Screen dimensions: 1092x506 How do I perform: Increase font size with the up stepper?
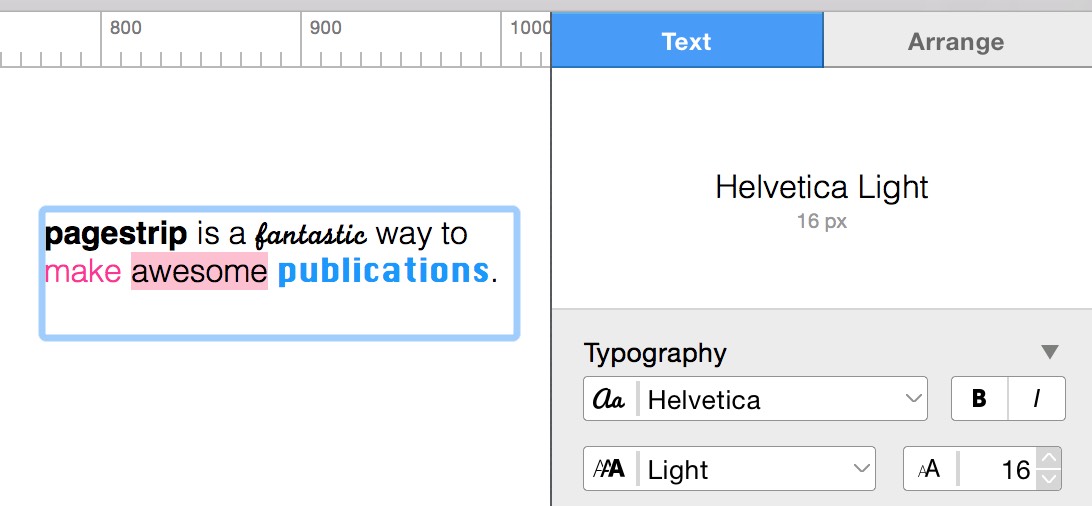[1048, 460]
